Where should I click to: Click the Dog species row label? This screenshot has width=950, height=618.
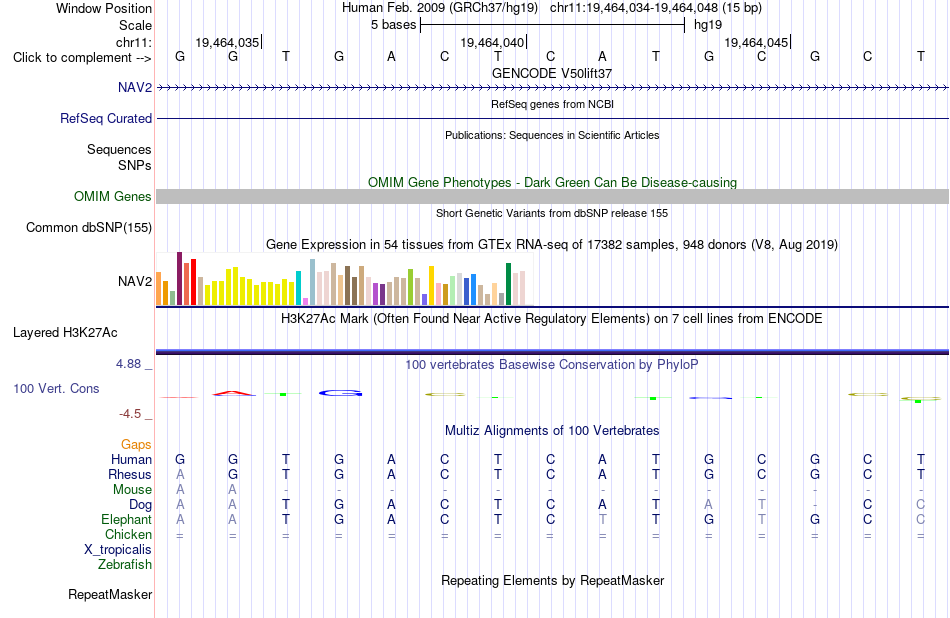tap(141, 505)
